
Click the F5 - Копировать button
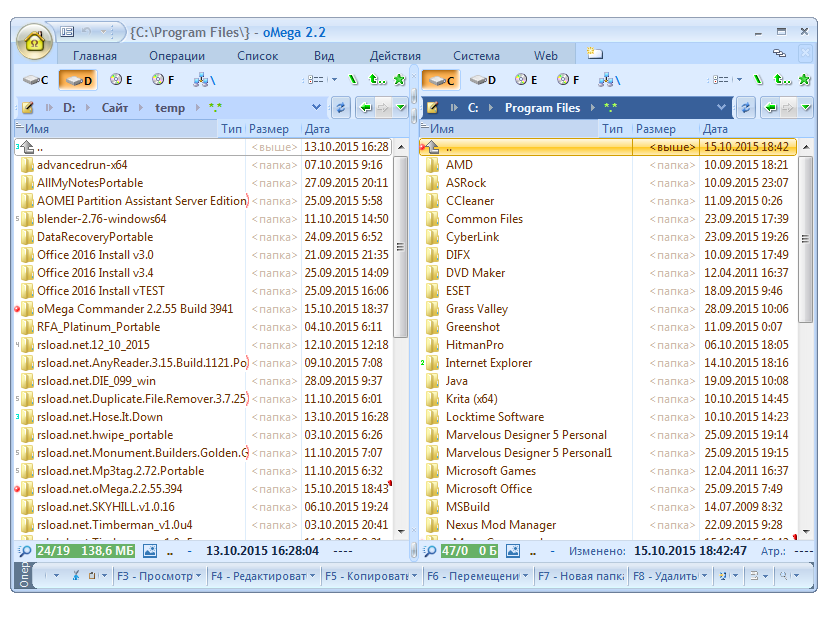click(367, 576)
